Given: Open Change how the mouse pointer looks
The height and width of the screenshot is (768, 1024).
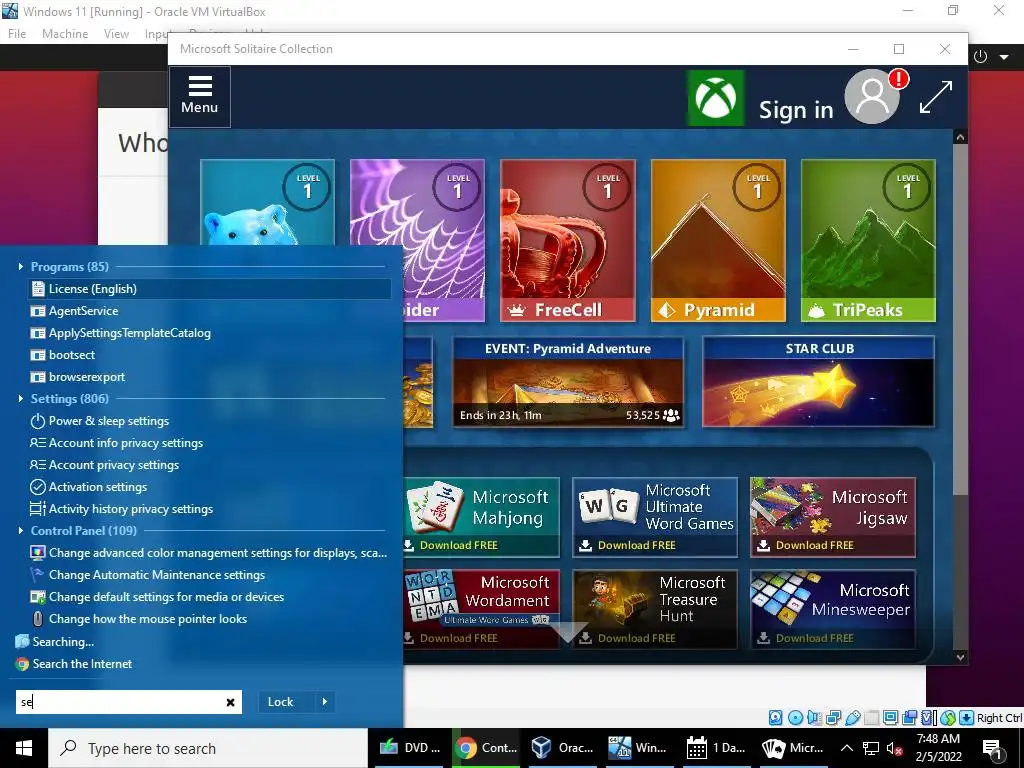Looking at the screenshot, I should tap(210, 619).
